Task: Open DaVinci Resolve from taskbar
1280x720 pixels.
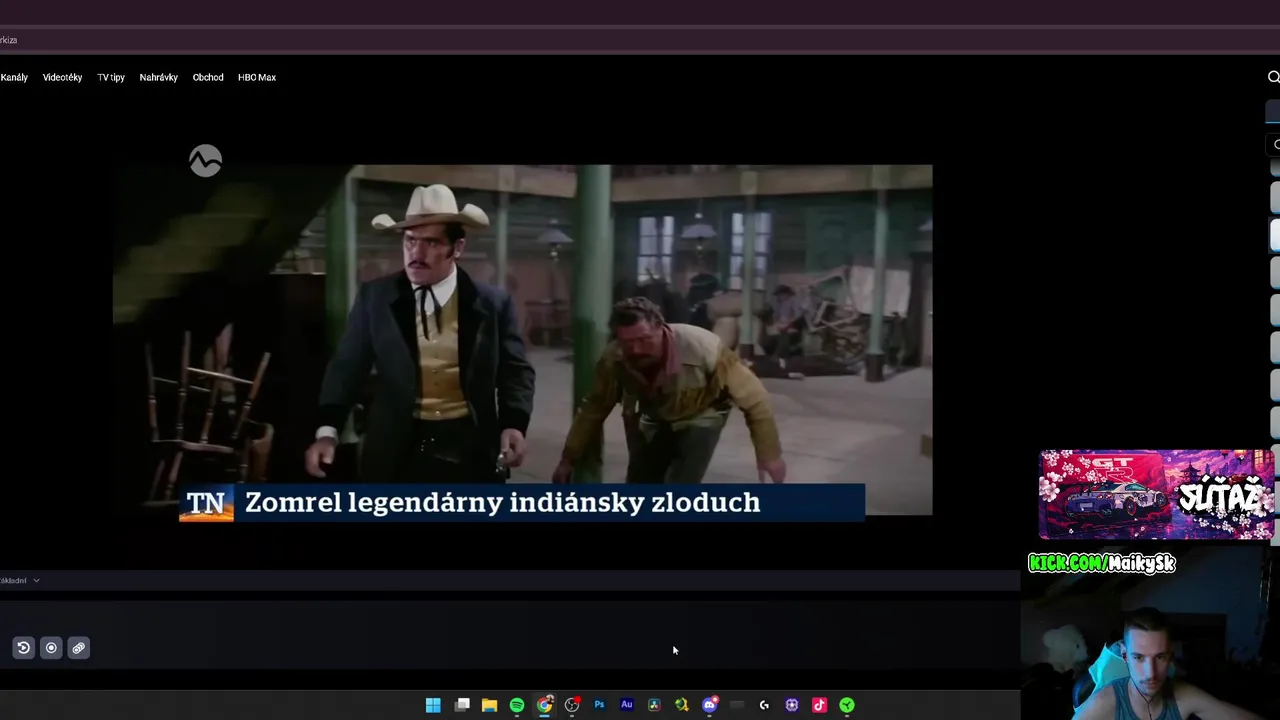Action: point(654,705)
